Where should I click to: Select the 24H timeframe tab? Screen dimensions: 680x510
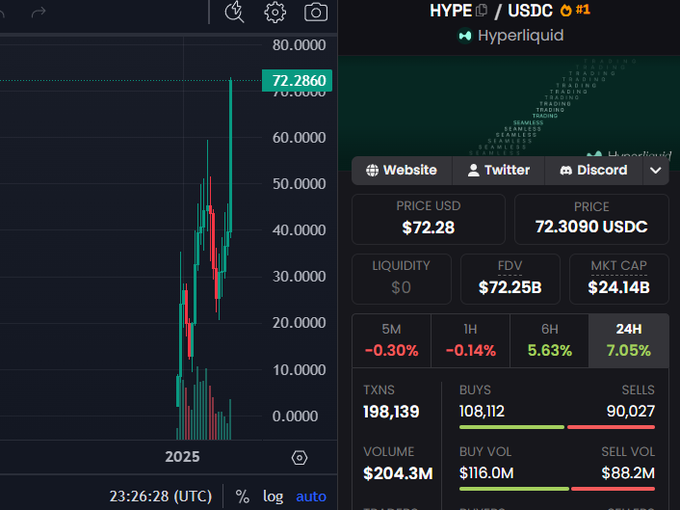click(628, 340)
